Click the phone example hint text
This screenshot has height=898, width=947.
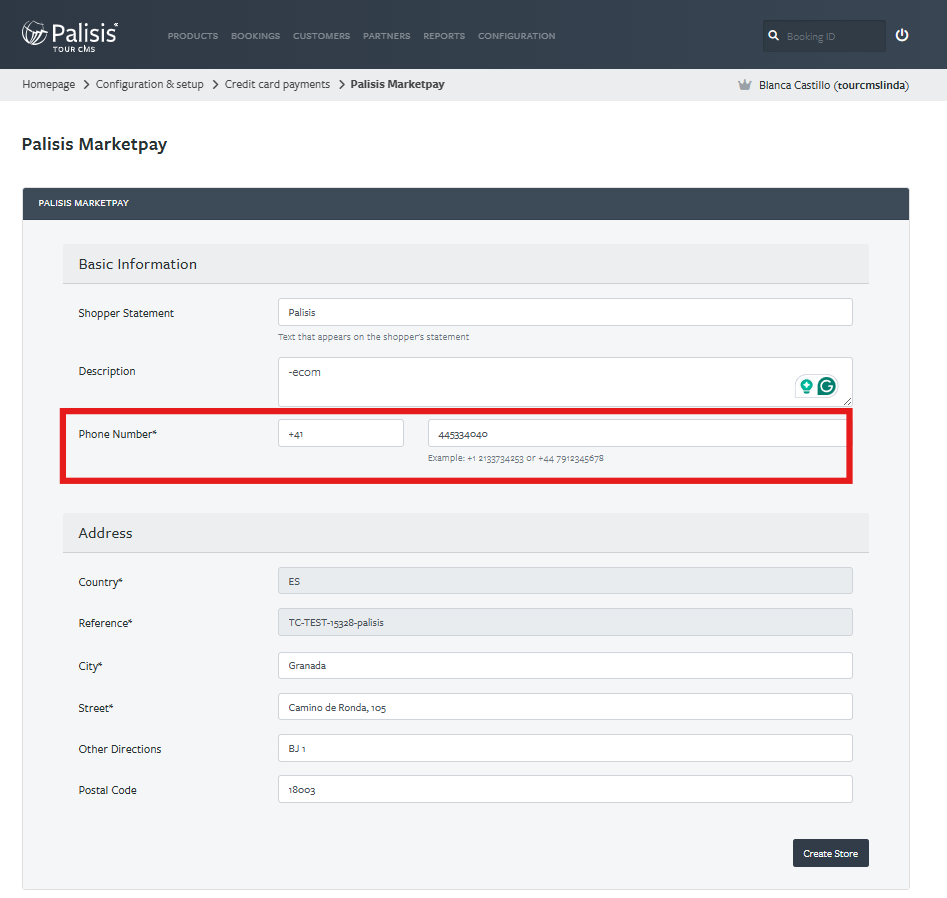515,458
